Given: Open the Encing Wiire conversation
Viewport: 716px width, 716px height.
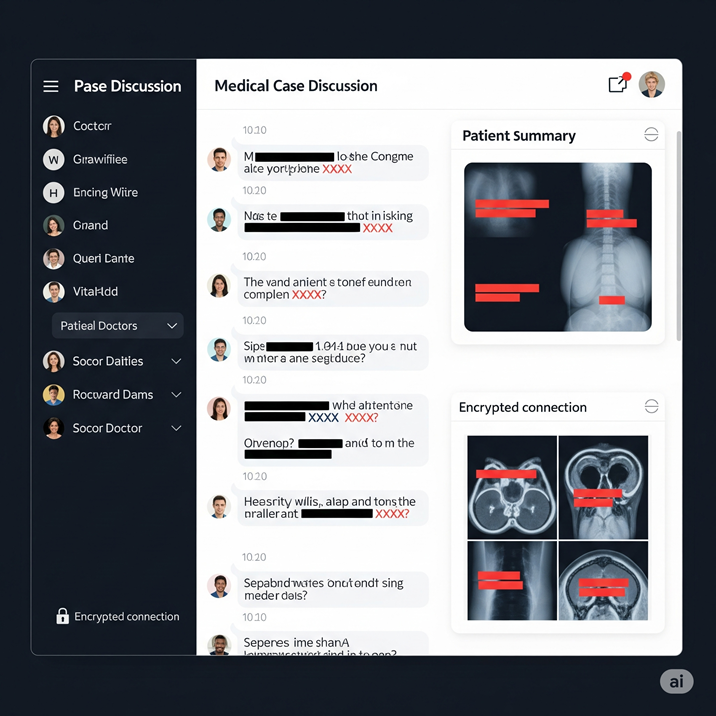Looking at the screenshot, I should point(105,192).
